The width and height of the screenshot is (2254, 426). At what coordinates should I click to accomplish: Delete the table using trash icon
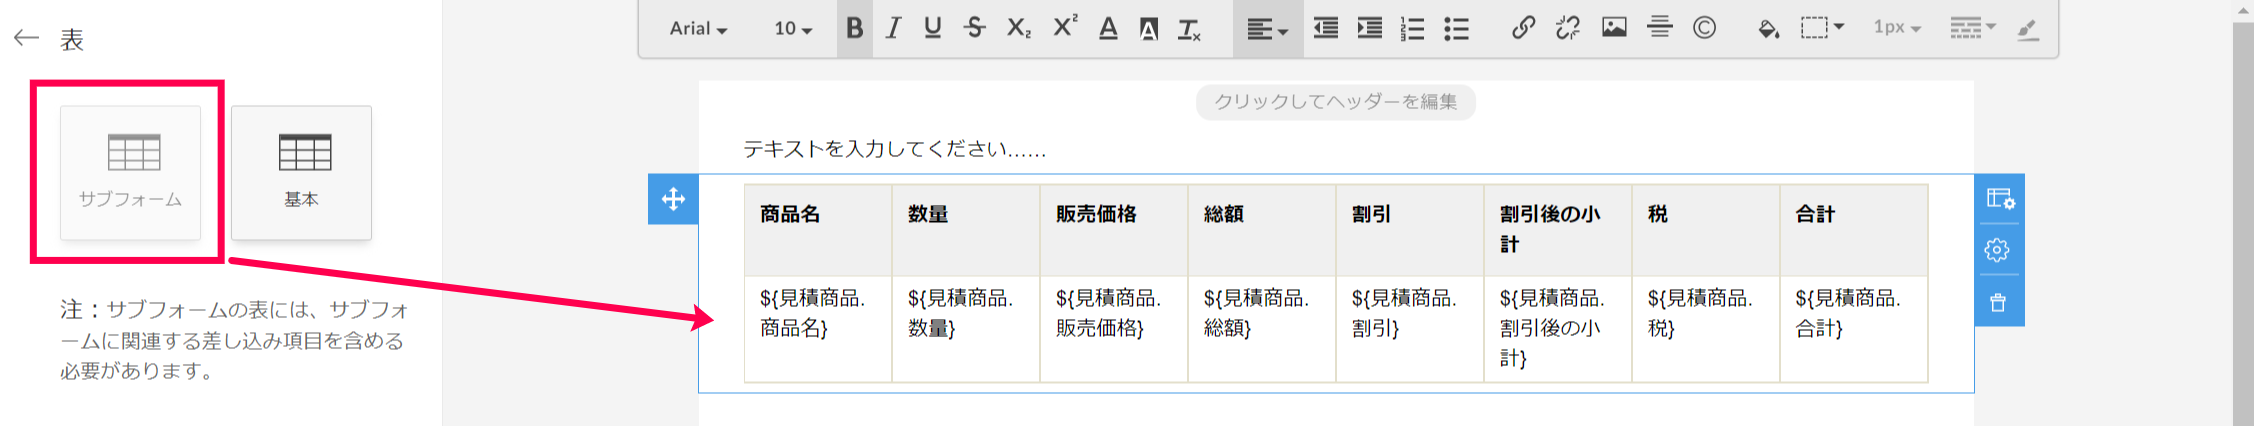coord(1997,302)
